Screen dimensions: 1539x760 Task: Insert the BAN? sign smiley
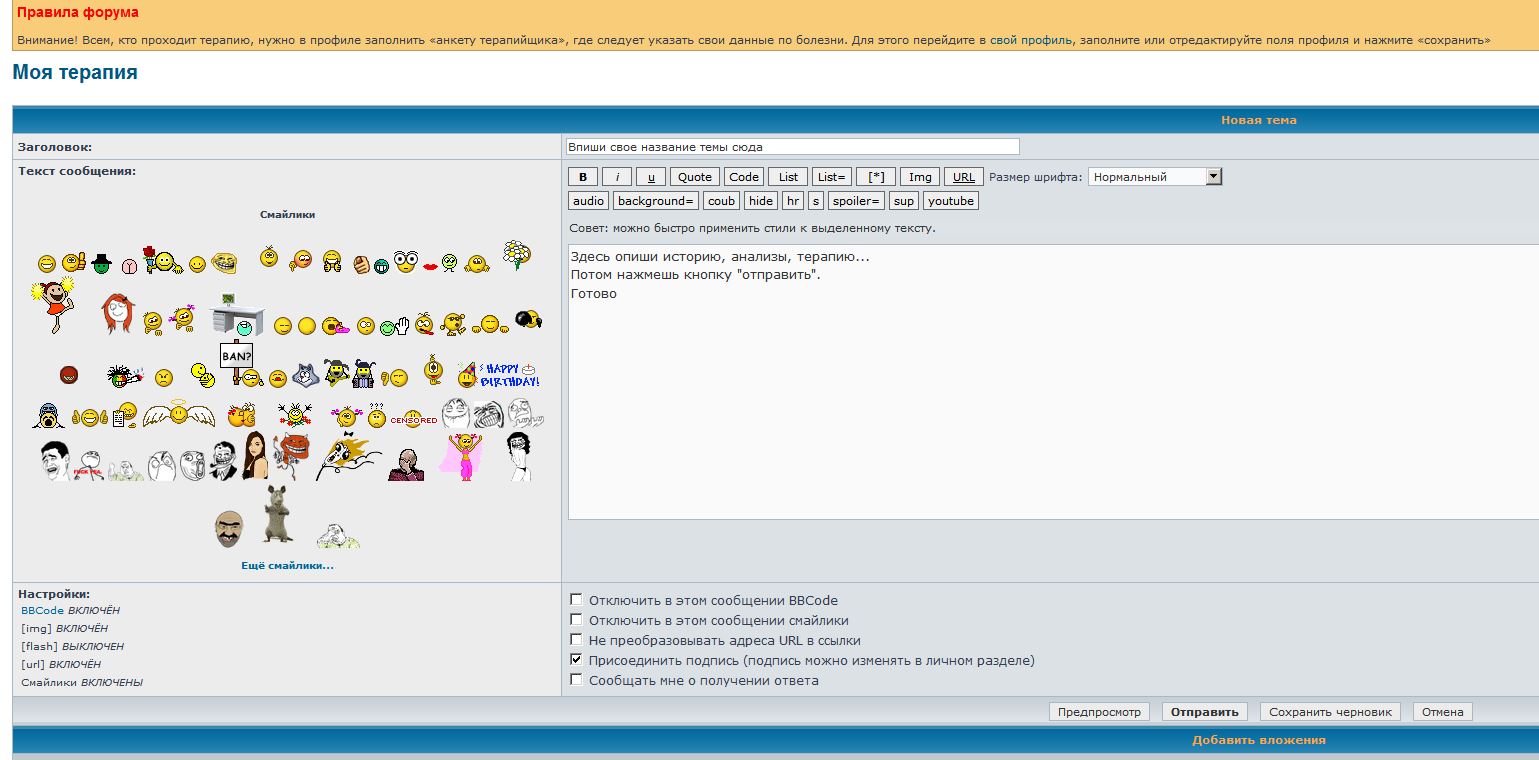237,361
